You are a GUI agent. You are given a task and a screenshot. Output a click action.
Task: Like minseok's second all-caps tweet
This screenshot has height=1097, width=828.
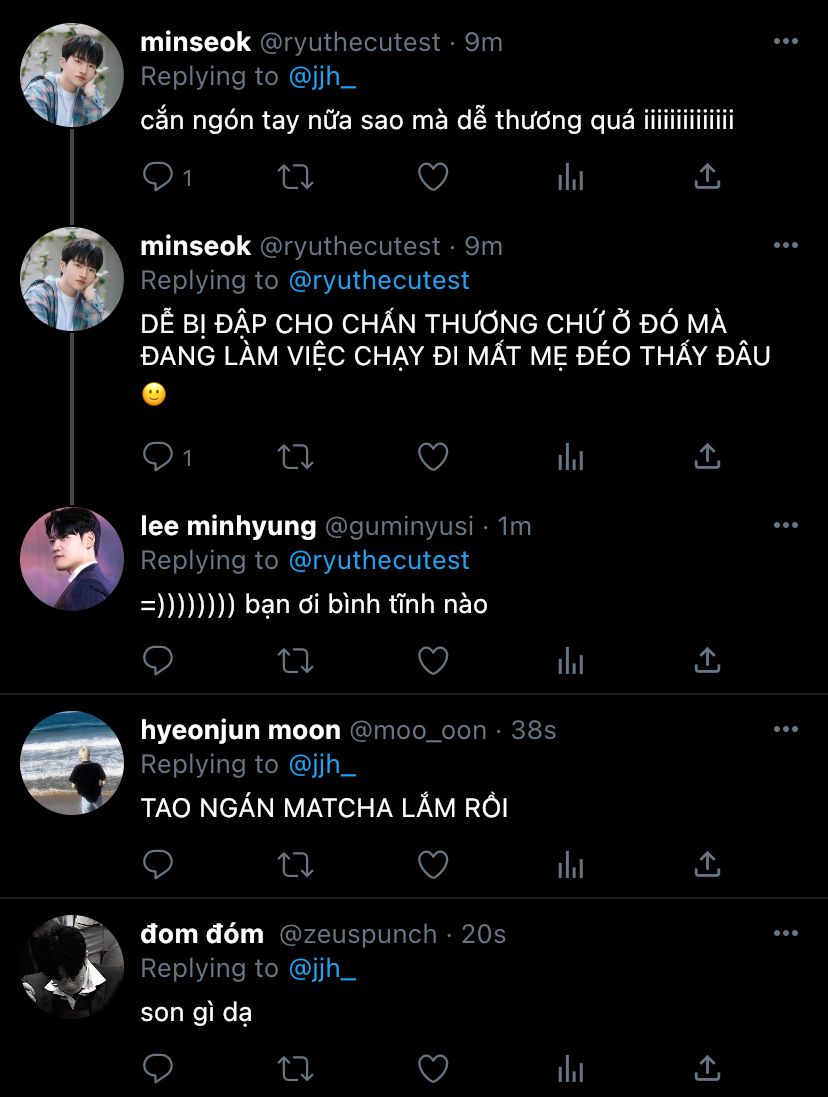[x=433, y=458]
